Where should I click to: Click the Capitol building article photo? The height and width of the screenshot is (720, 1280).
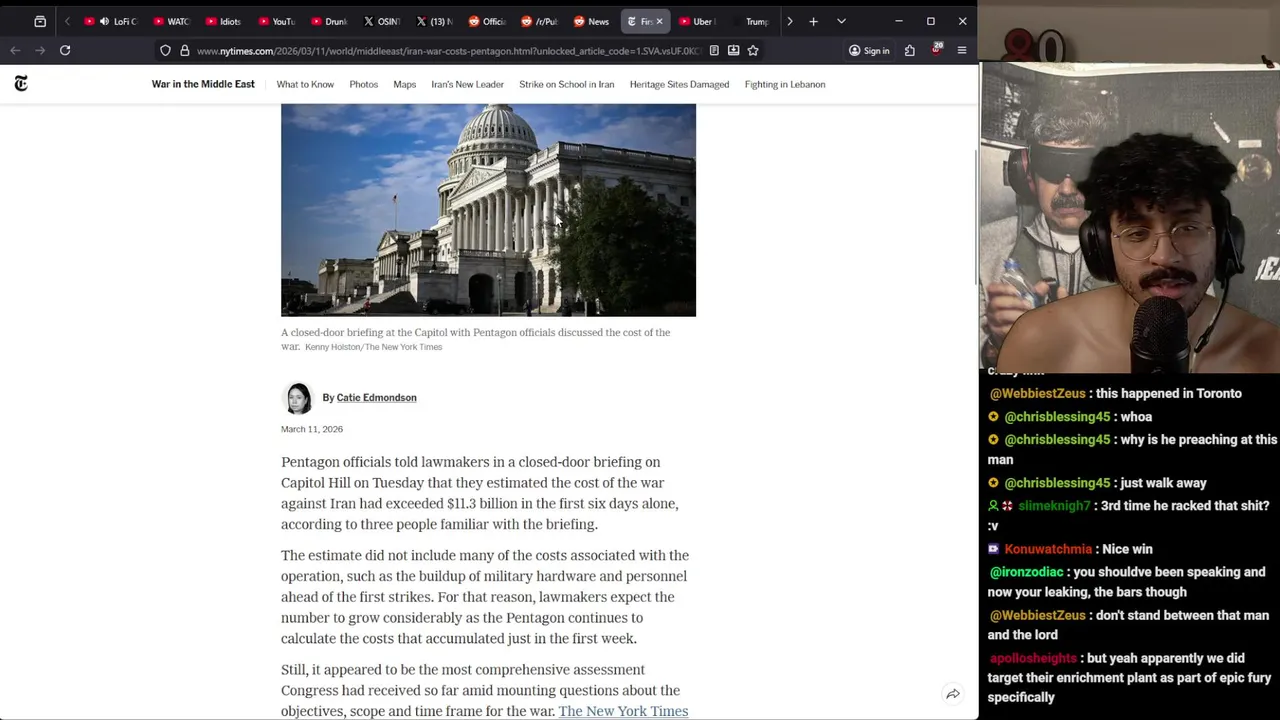pyautogui.click(x=488, y=210)
